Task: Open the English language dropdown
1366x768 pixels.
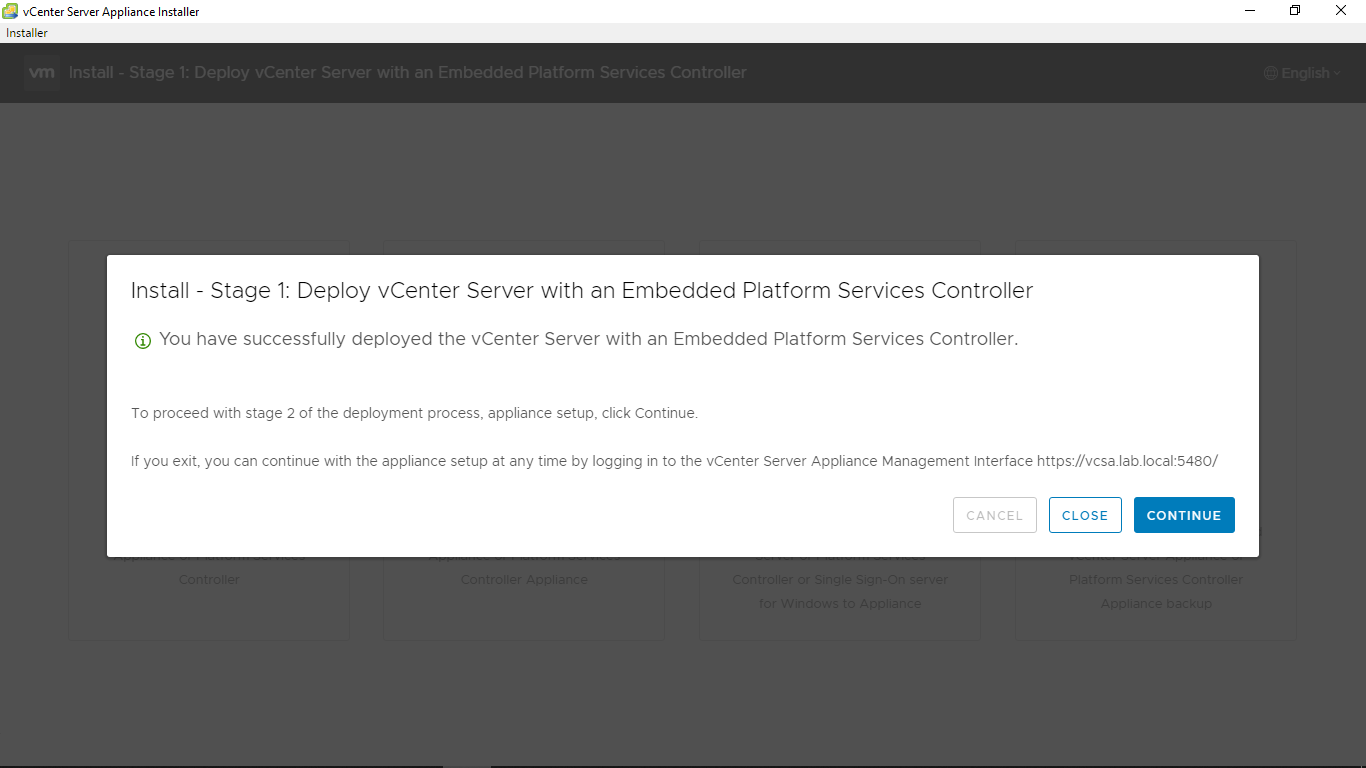Action: click(1303, 73)
